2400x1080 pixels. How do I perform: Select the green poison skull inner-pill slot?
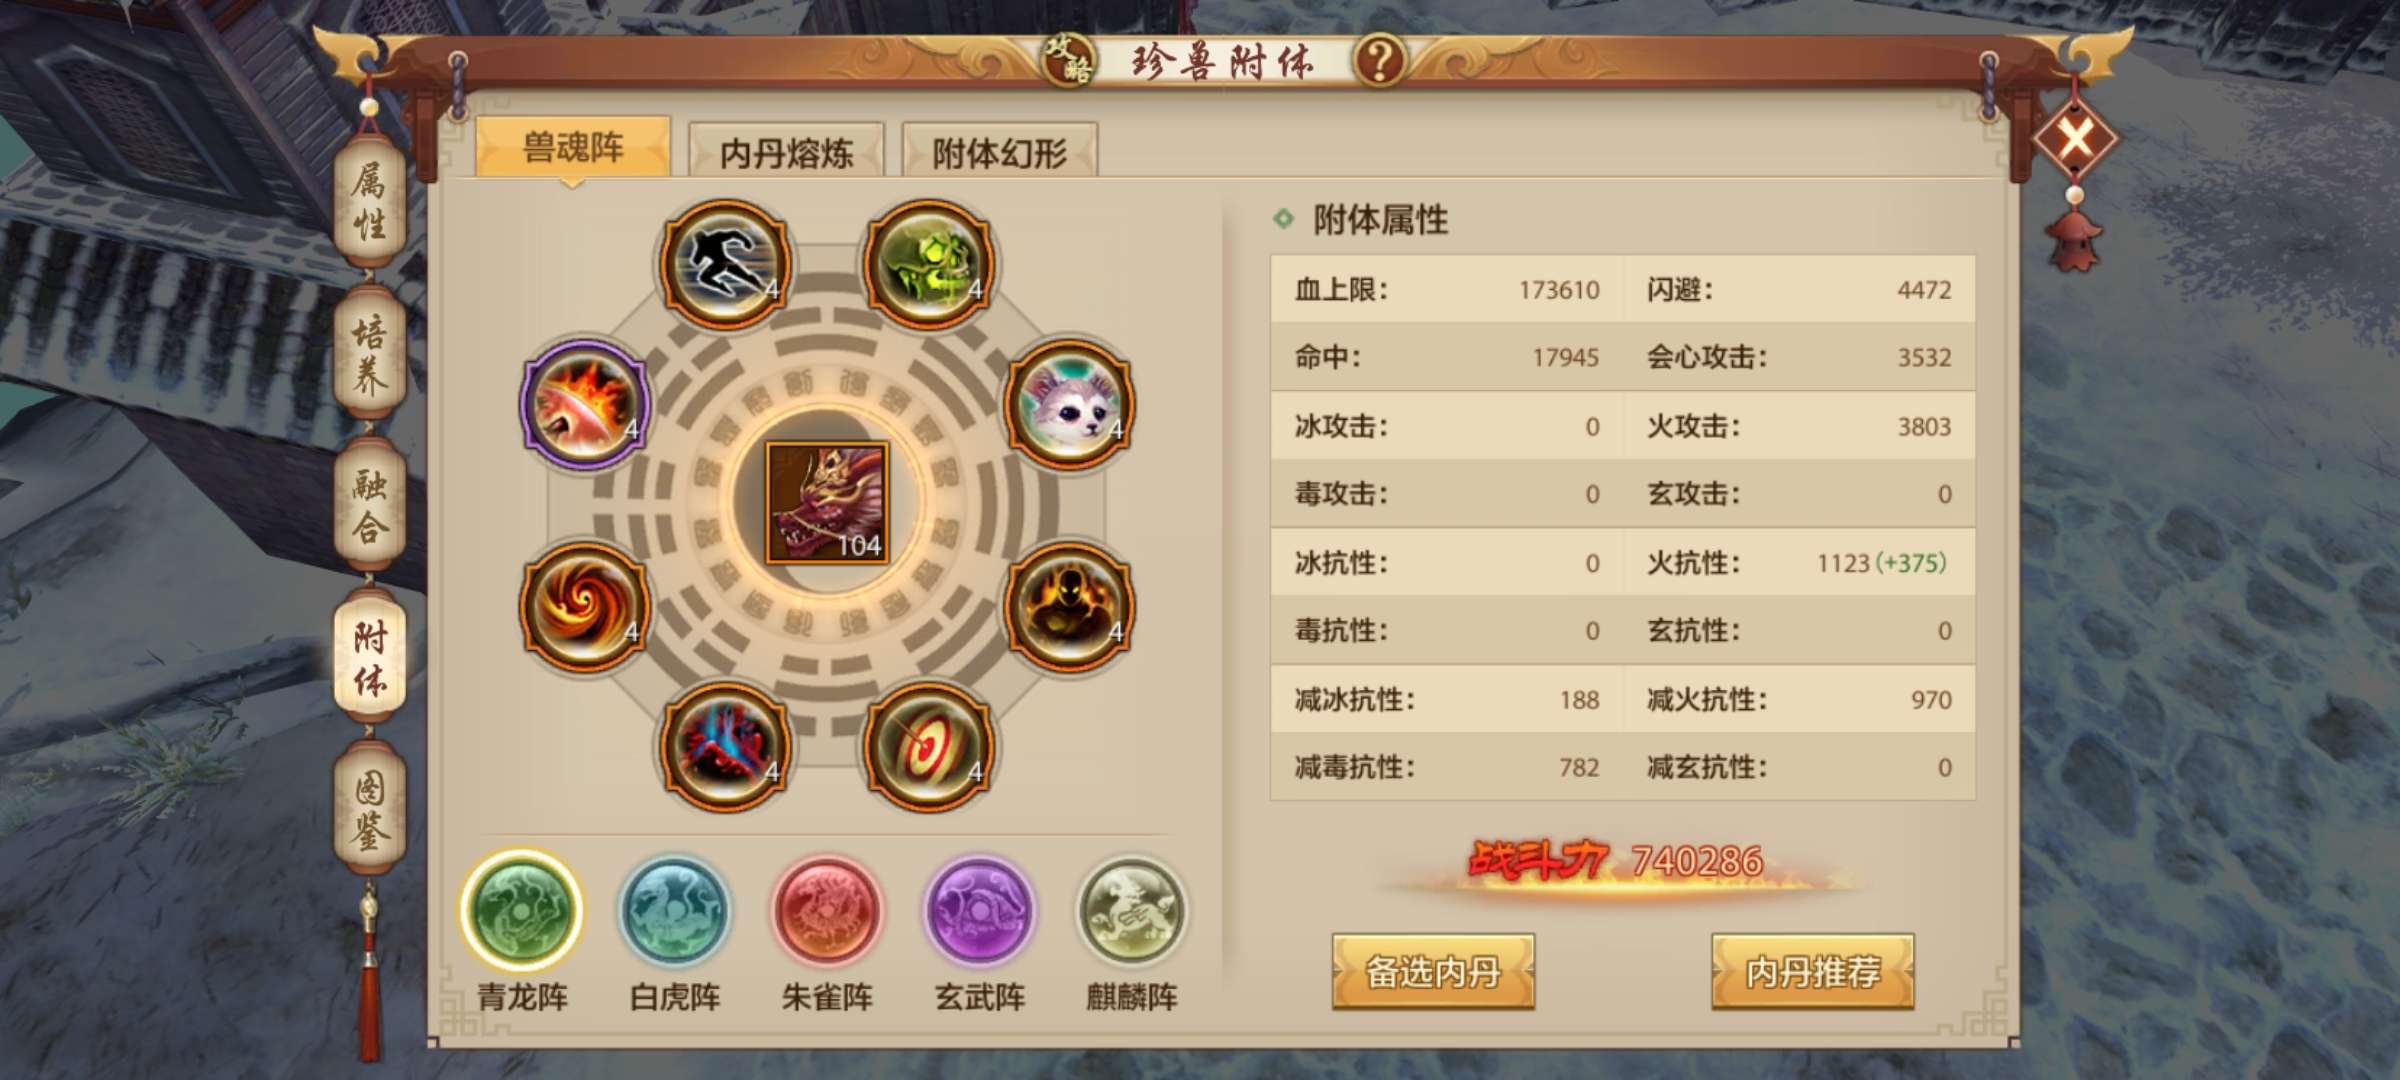(x=928, y=263)
